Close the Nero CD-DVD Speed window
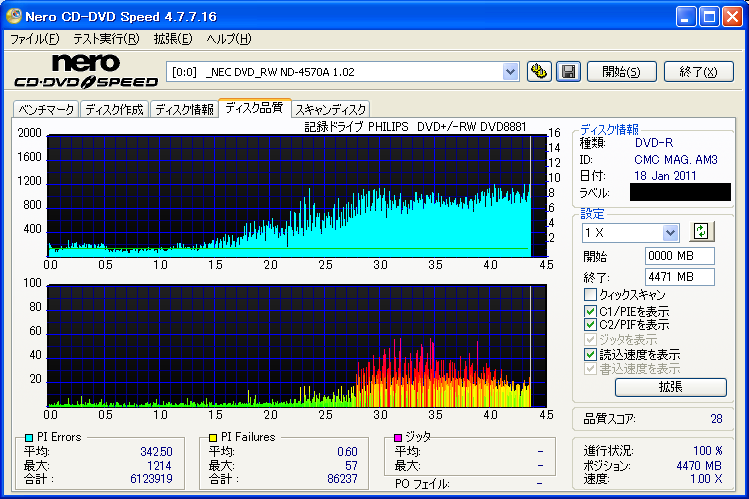Screen dimensions: 749x499 pyautogui.click(x=732, y=17)
